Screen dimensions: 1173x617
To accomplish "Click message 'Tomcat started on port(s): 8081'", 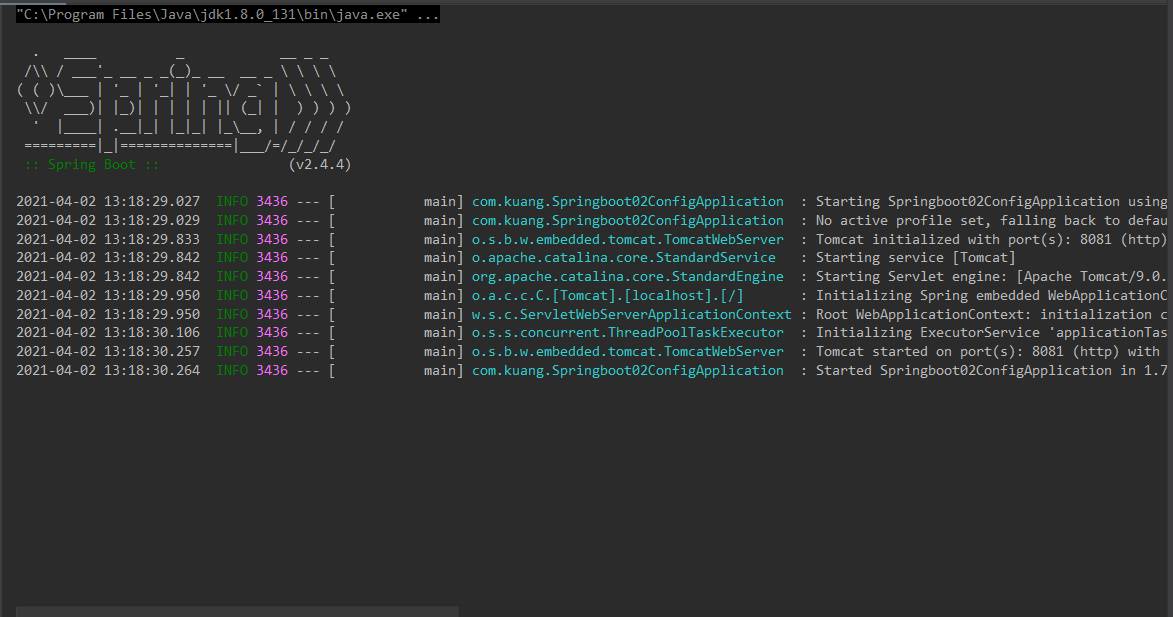I will [940, 352].
